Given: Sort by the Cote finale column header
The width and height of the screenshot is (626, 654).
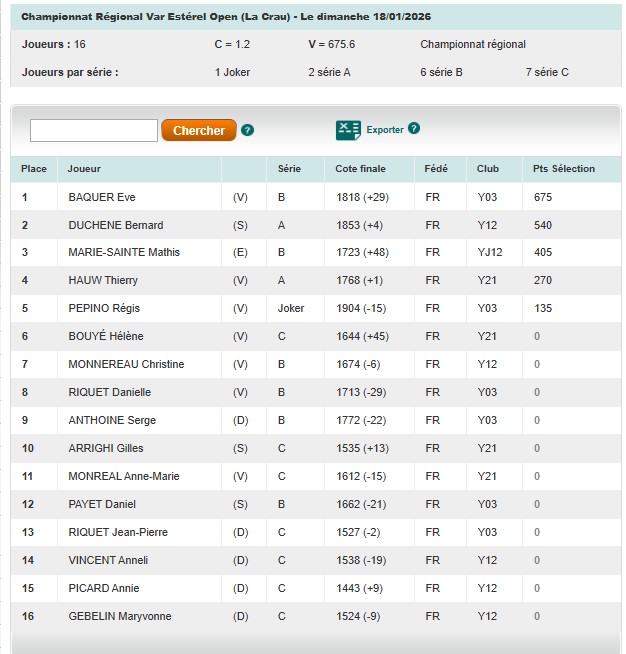Looking at the screenshot, I should click(x=360, y=169).
